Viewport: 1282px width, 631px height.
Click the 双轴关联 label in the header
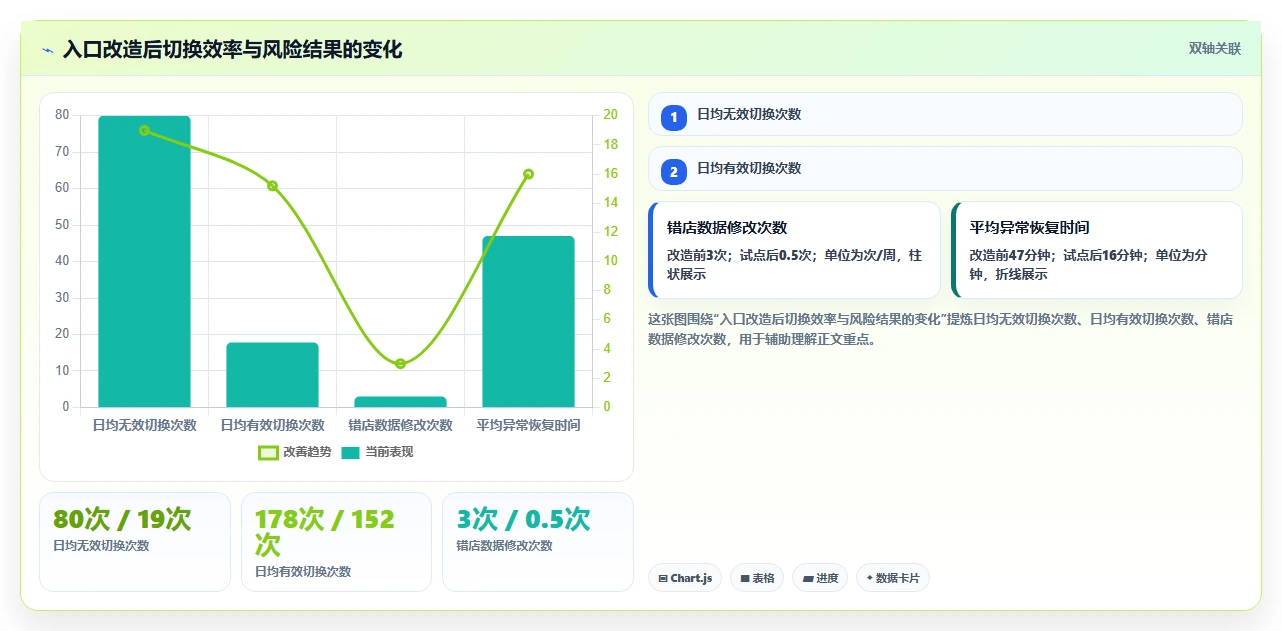point(1215,48)
